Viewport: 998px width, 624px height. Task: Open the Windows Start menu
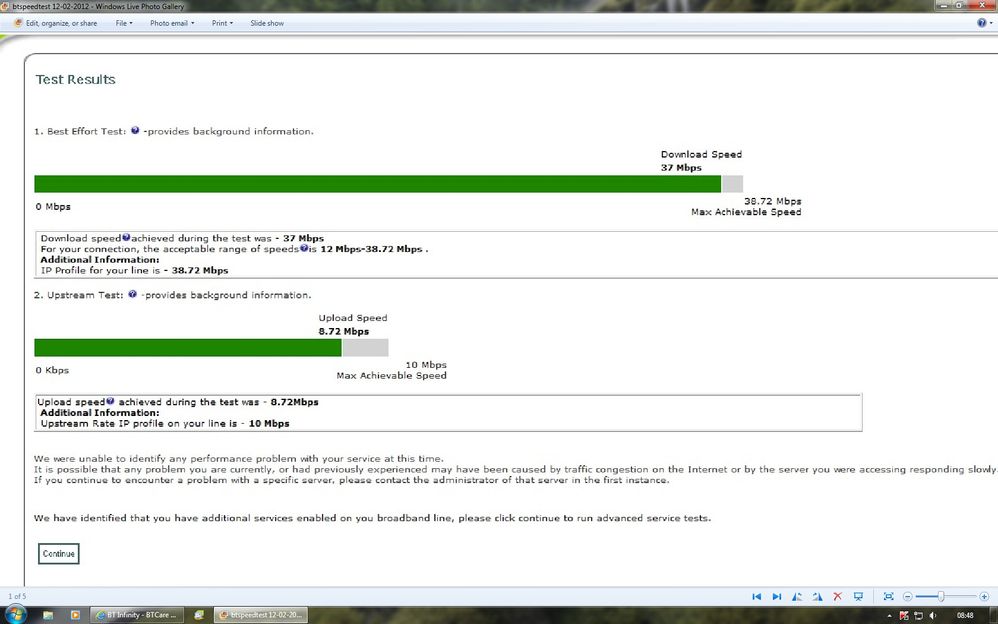[16, 614]
